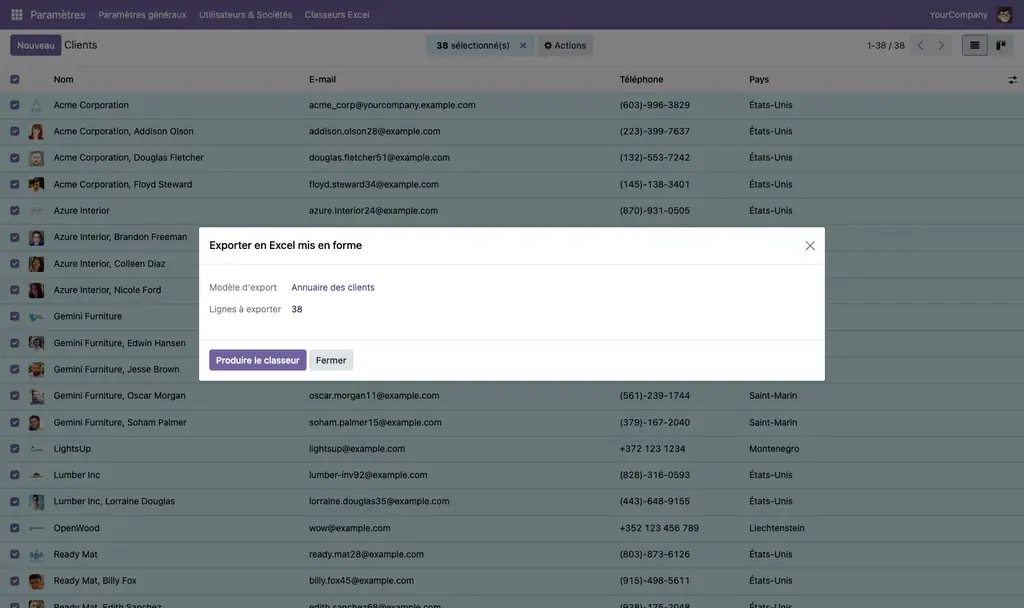
Task: Go to next page arrow
Action: (x=941, y=46)
